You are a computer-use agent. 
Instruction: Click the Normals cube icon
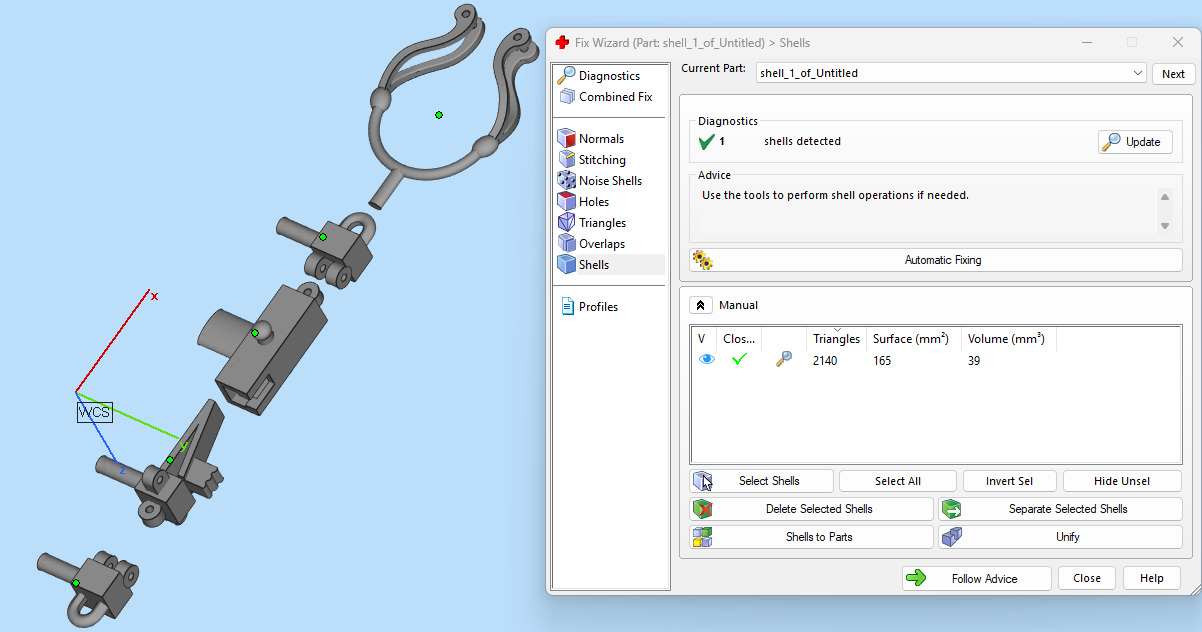(x=566, y=139)
